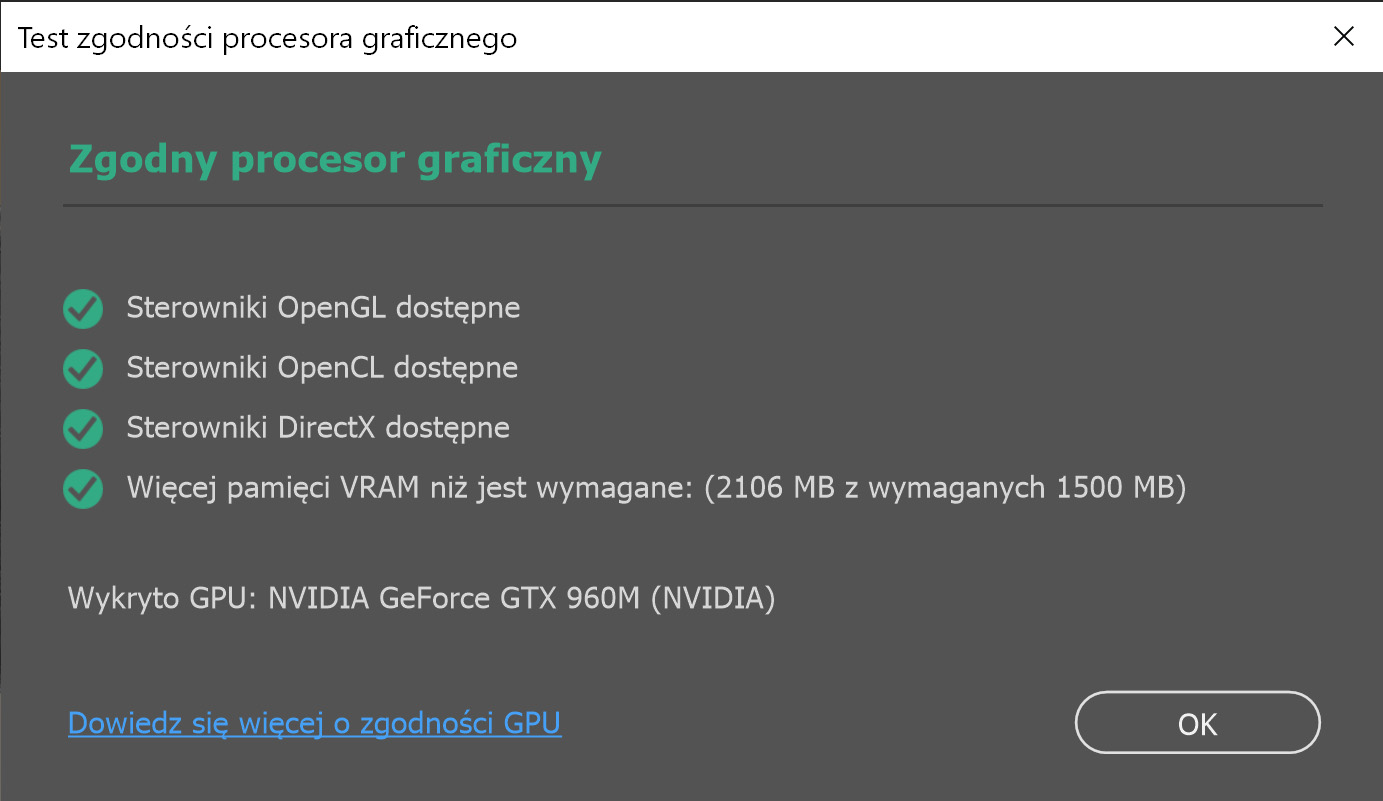Click the Sterowniki DirectX dostępne line
The image size is (1383, 801).
point(317,428)
